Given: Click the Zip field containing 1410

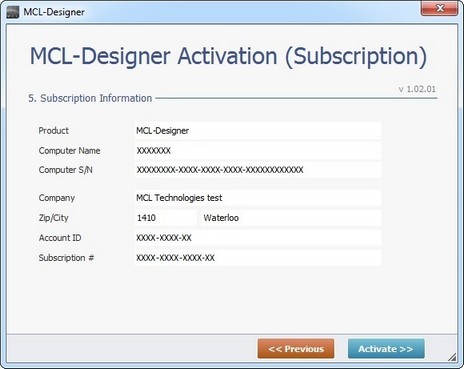Looking at the screenshot, I should point(166,218).
